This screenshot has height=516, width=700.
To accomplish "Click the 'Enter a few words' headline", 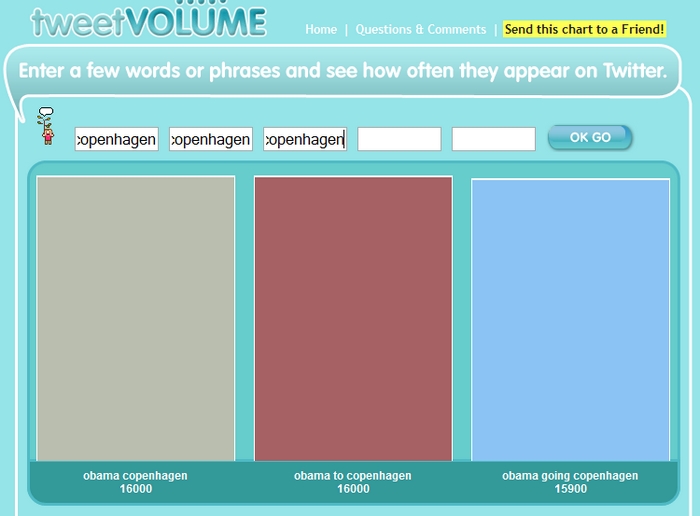I will (x=342, y=71).
